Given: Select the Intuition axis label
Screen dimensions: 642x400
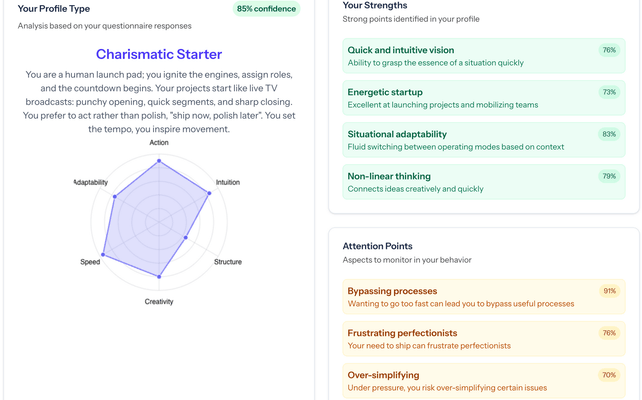Looking at the screenshot, I should pyautogui.click(x=228, y=182).
